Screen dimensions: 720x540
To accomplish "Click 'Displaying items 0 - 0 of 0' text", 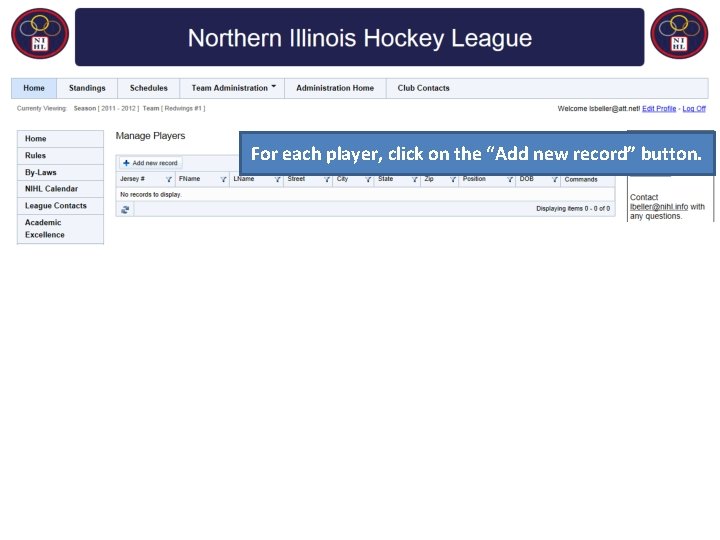I will 573,208.
